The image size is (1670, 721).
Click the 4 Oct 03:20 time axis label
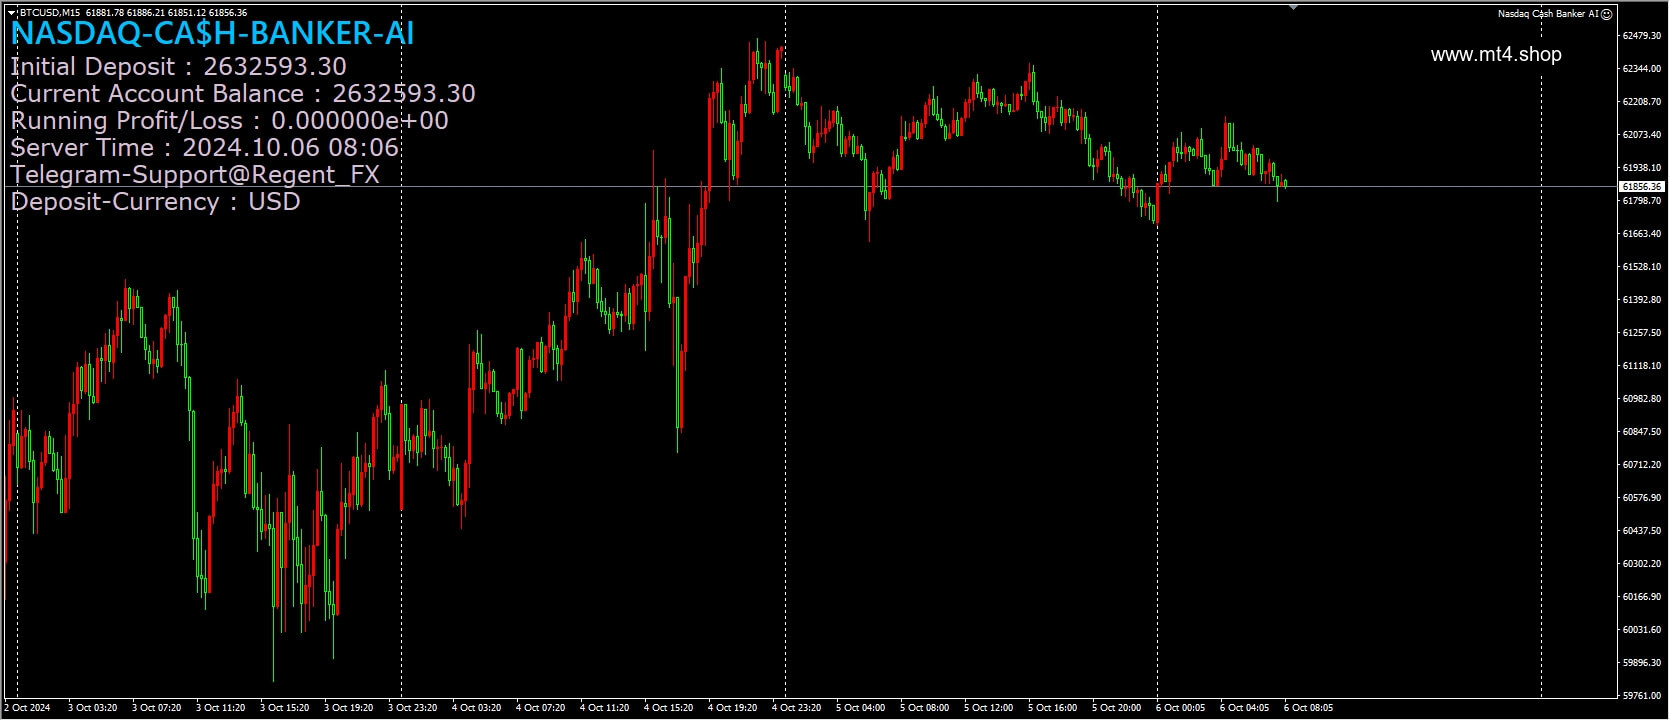tap(476, 708)
